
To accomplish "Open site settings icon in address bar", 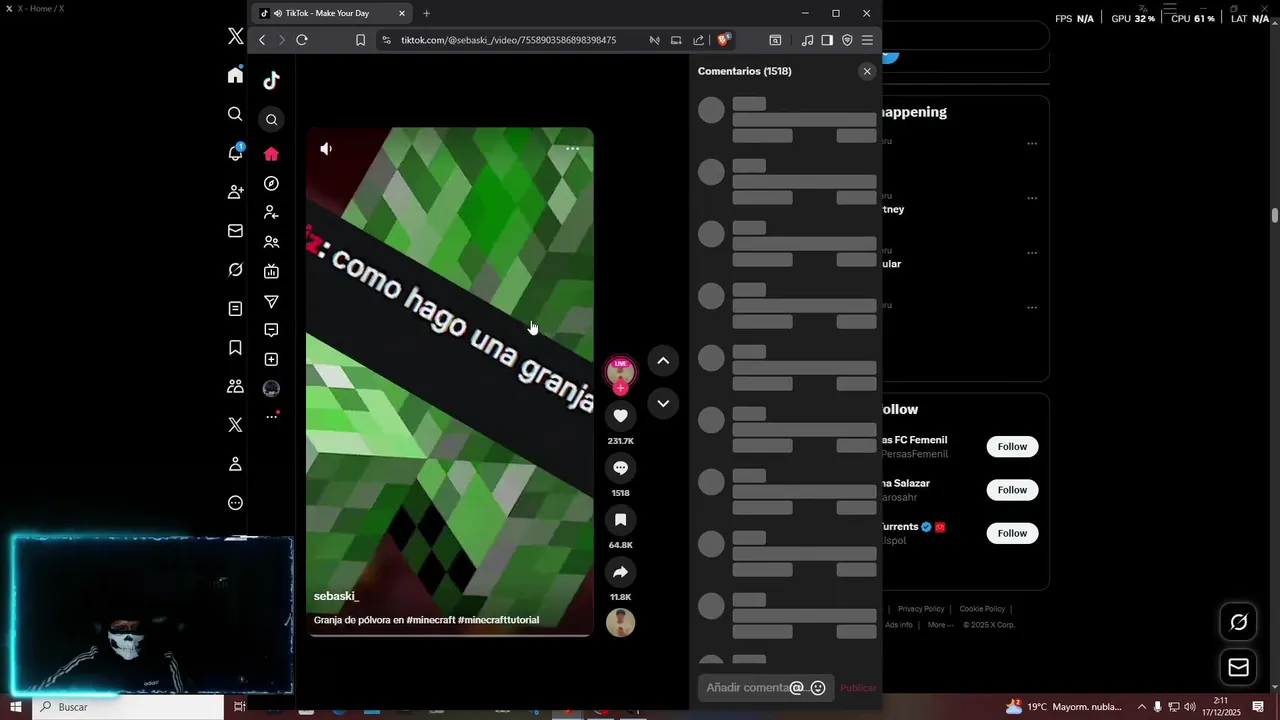I will [x=386, y=40].
